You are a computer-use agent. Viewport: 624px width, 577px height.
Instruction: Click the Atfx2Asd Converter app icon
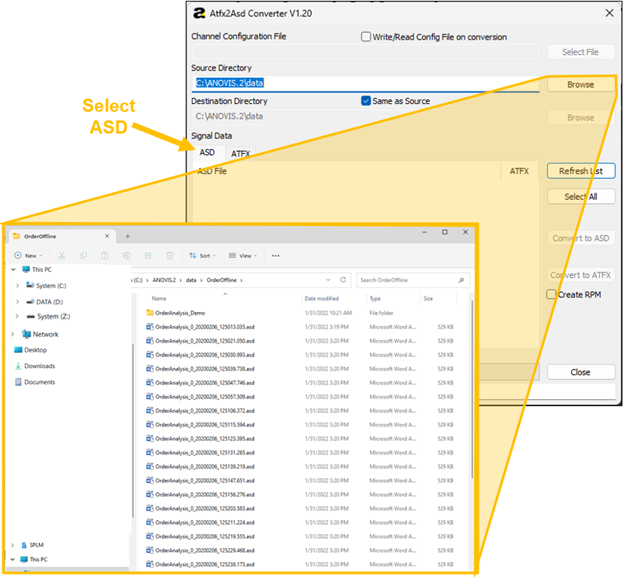click(201, 13)
